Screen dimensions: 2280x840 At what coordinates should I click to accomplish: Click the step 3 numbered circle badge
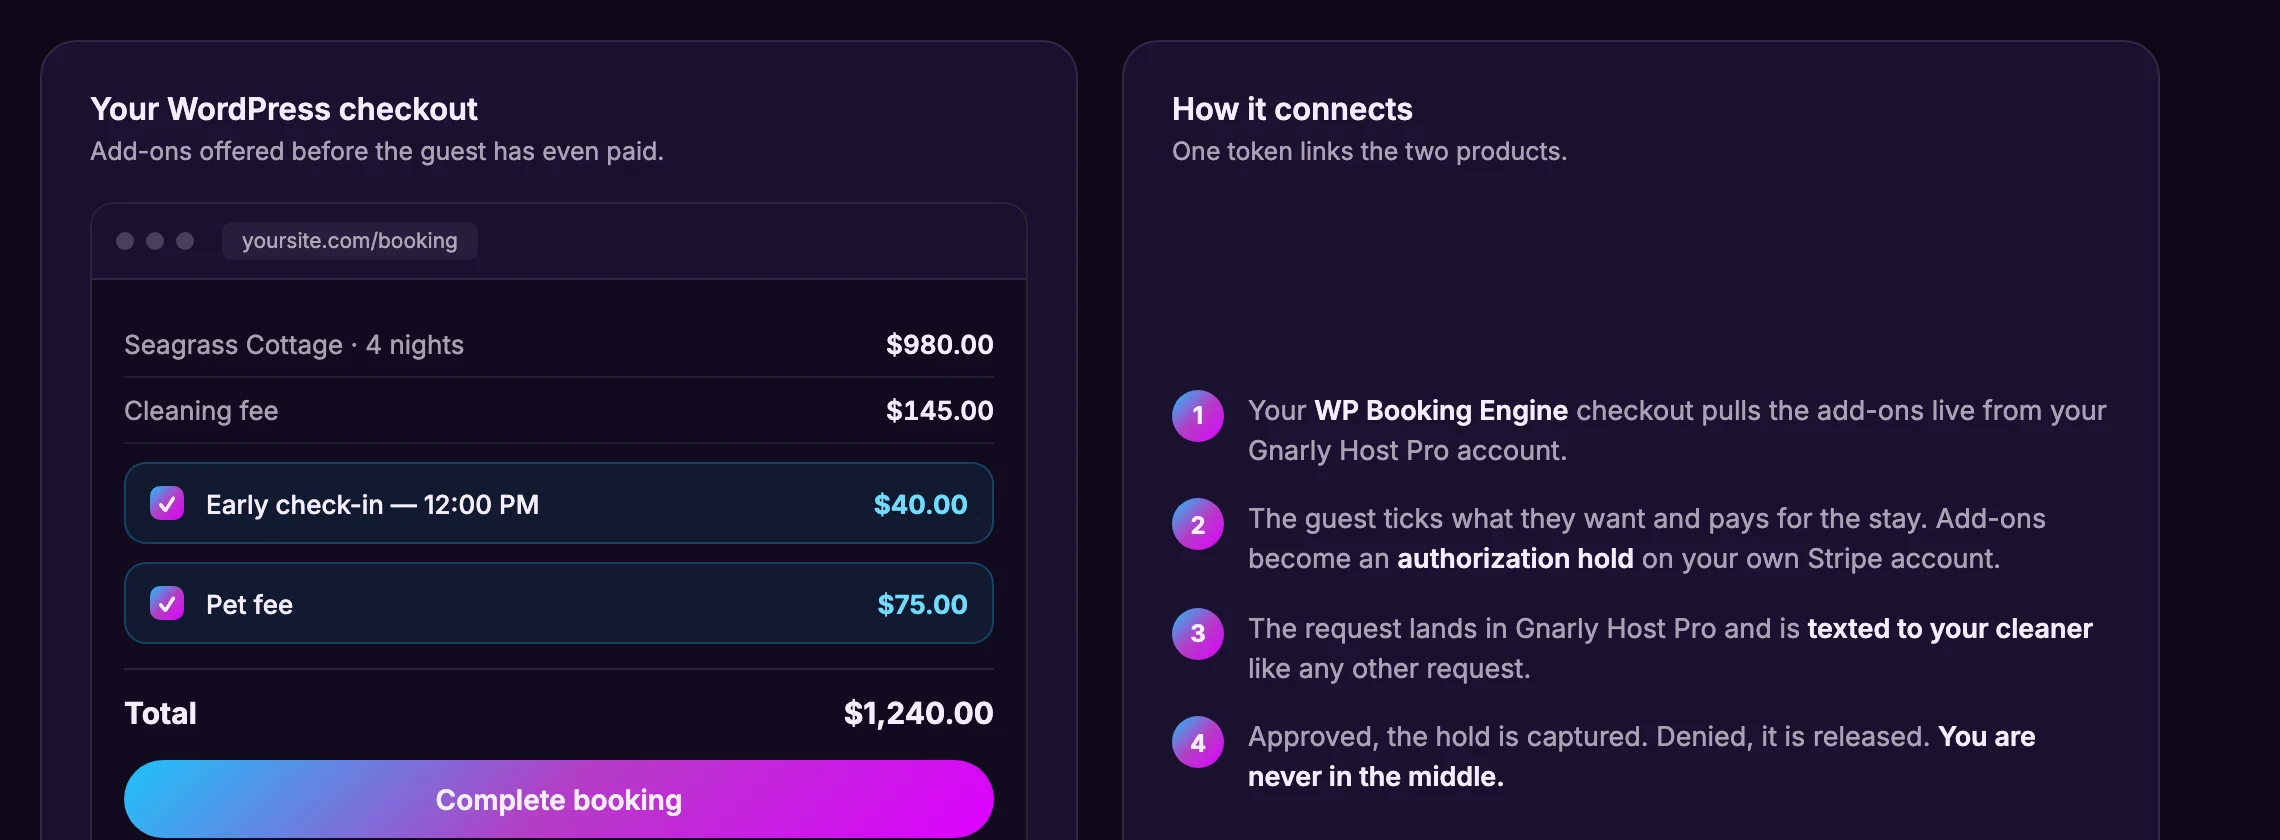[1198, 634]
